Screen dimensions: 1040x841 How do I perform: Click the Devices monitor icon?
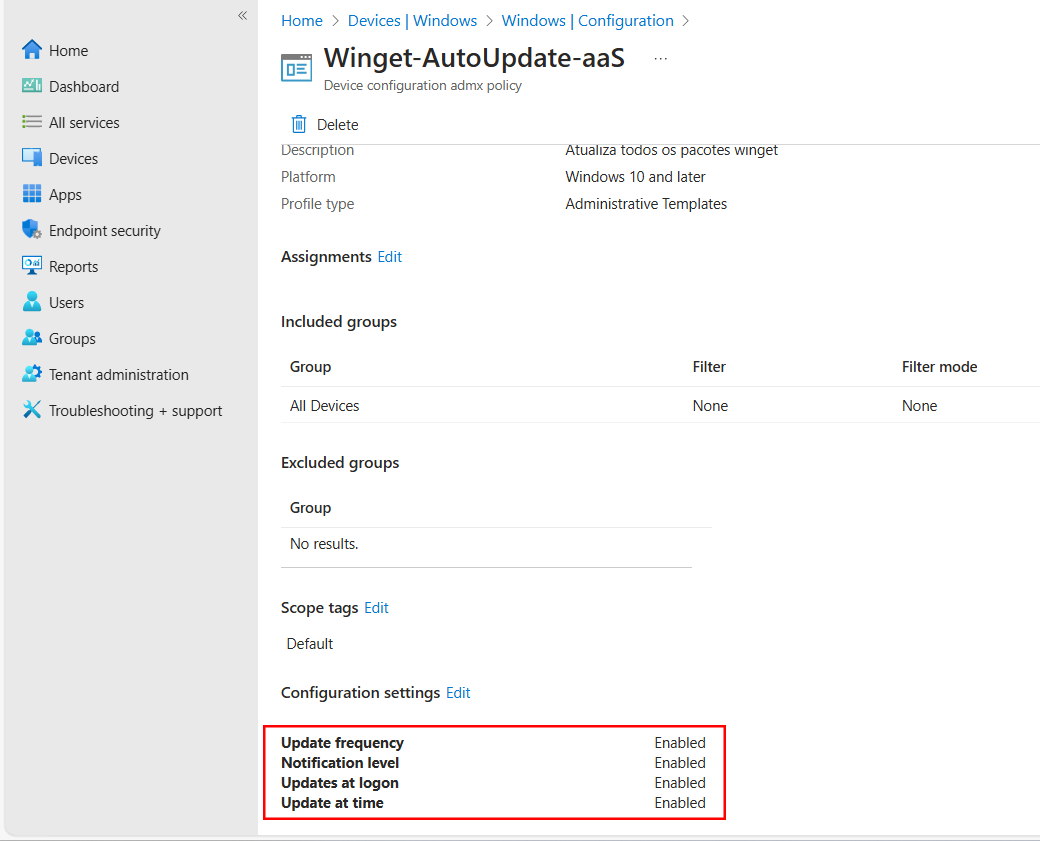[x=32, y=158]
